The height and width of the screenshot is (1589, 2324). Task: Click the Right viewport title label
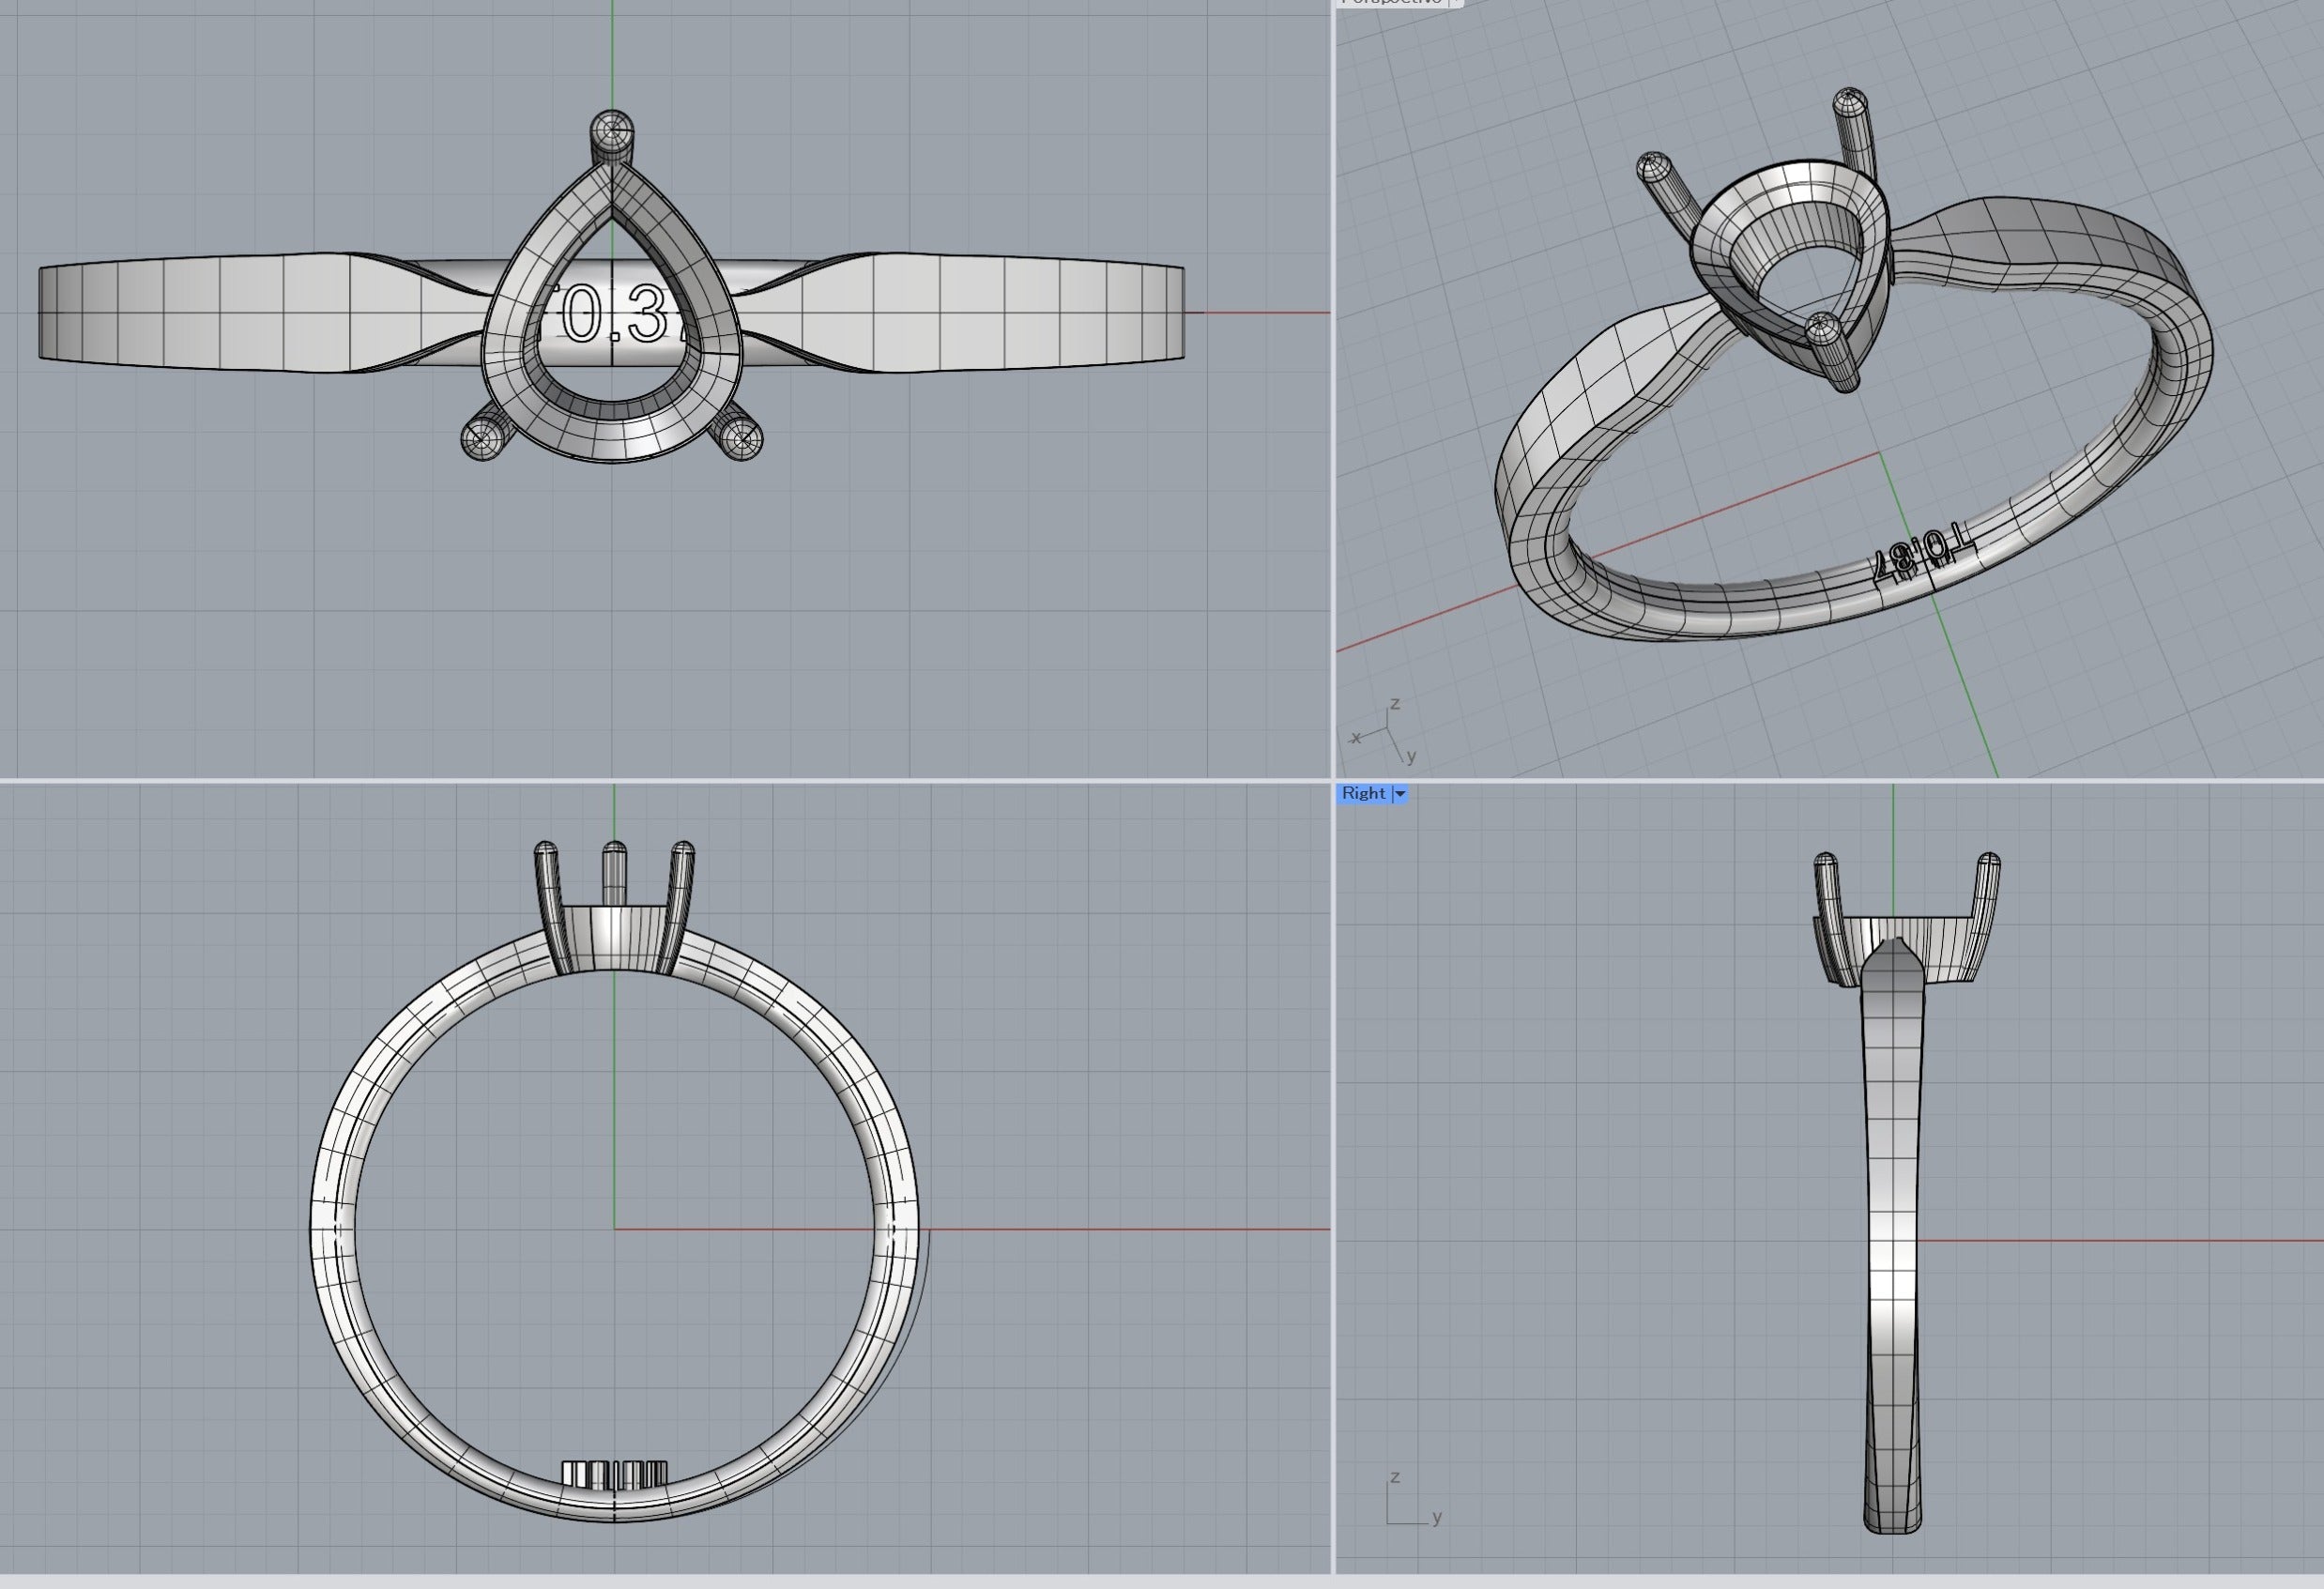point(1363,793)
